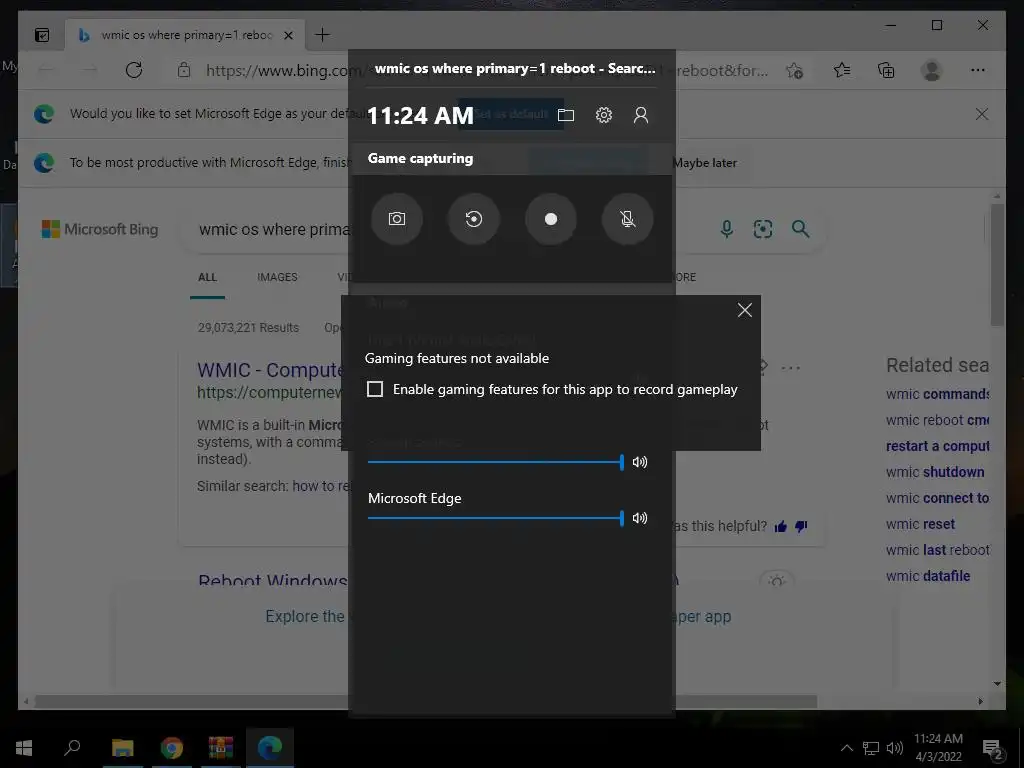The image size is (1024, 768).
Task: Open Bing visual search icon
Action: [763, 229]
